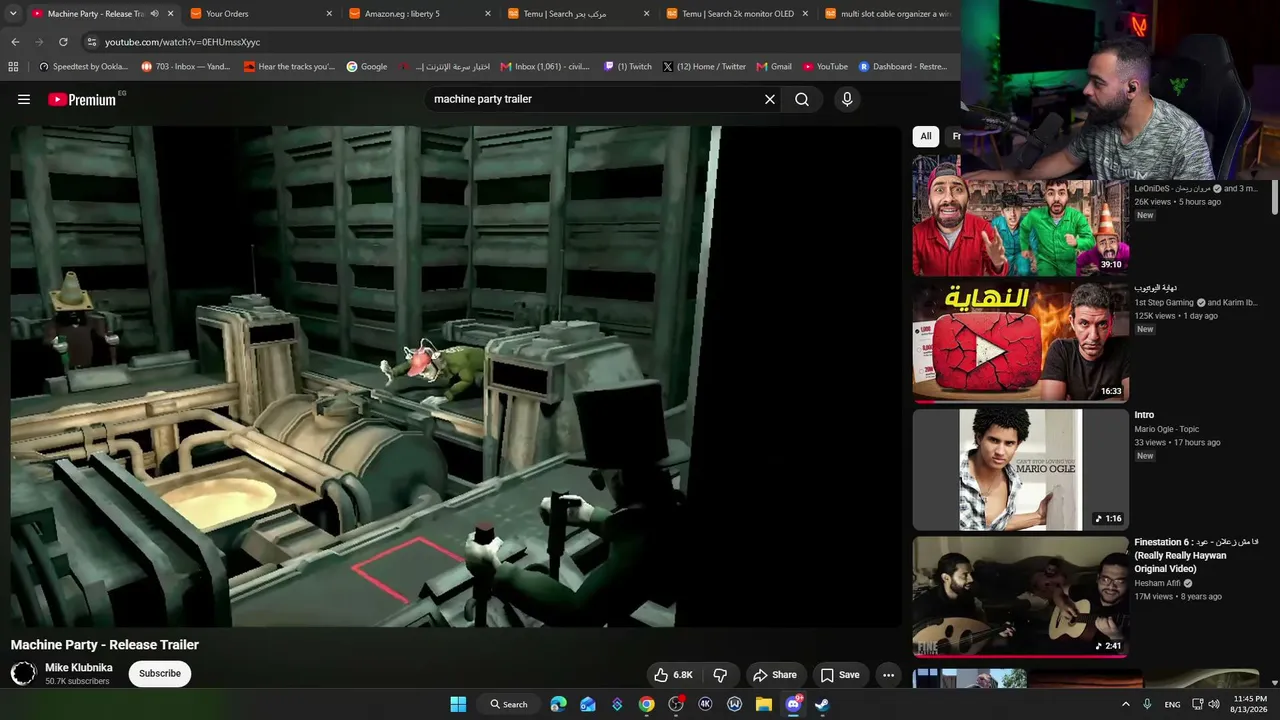Open Steam from the taskbar
Screen dimensions: 1280x720
pos(822,704)
